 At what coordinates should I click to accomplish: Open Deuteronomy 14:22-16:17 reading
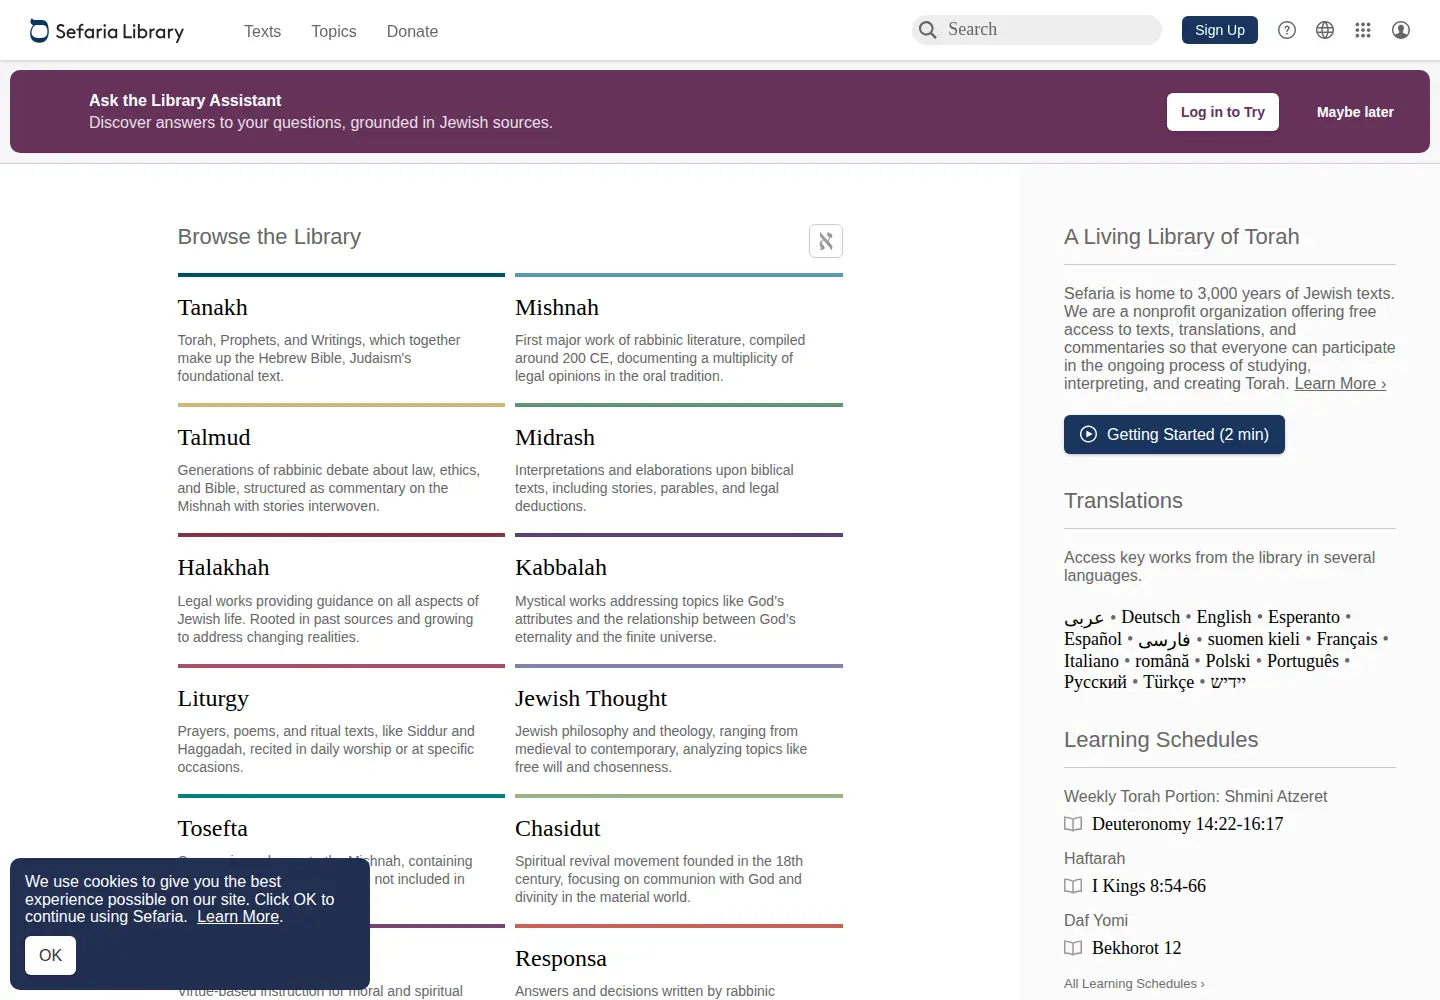point(1188,824)
